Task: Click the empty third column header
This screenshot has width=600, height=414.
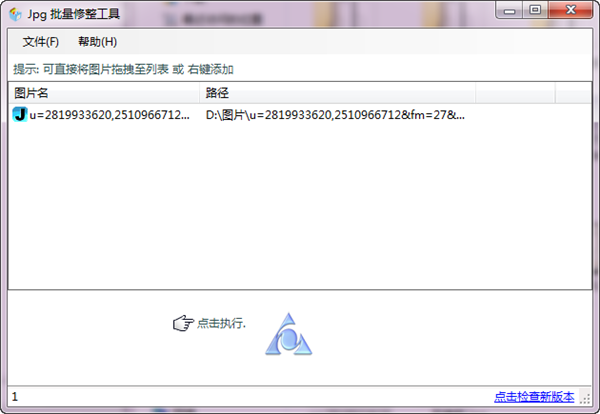Action: click(x=515, y=93)
